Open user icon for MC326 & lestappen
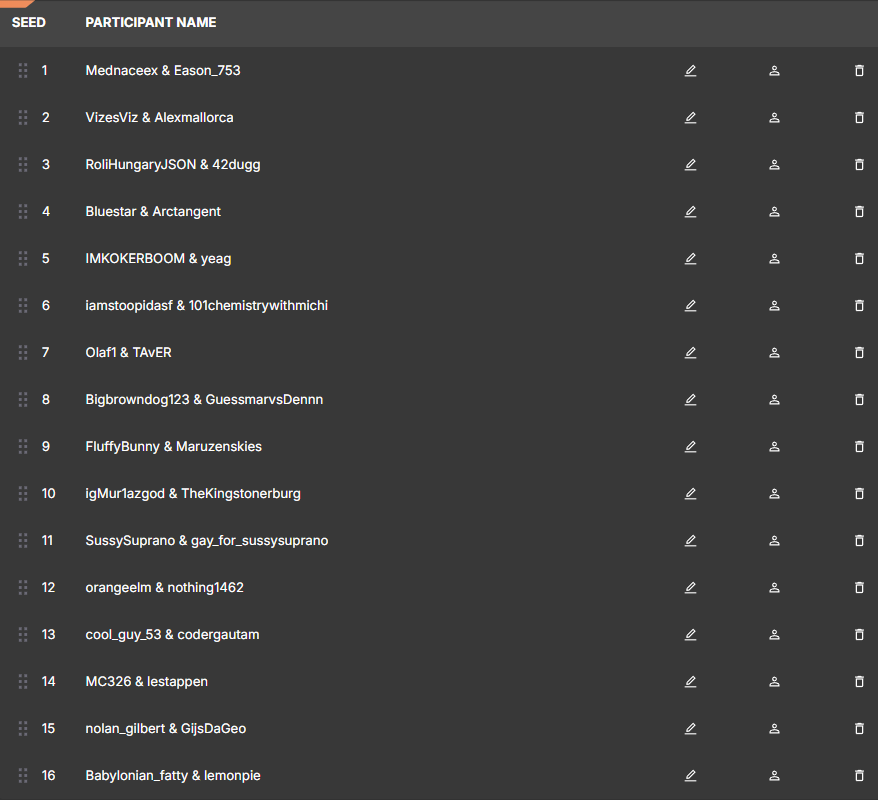878x800 pixels. point(774,682)
